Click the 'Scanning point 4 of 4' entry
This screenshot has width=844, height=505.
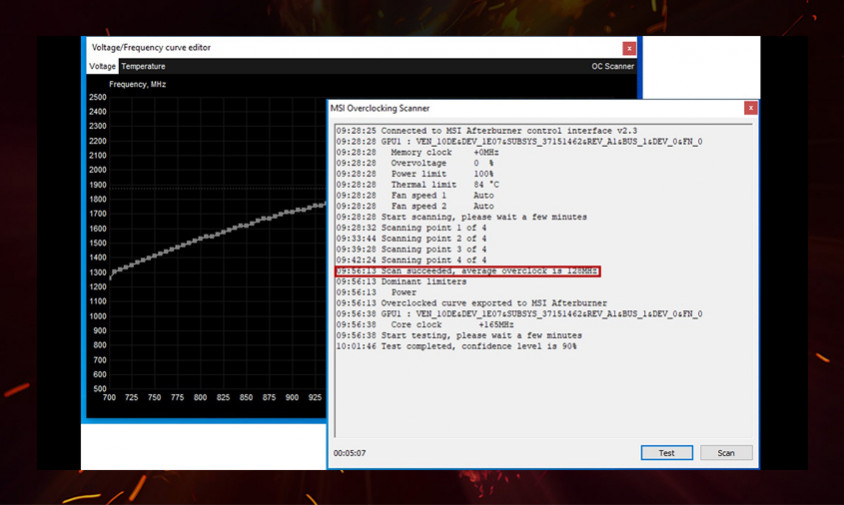[x=411, y=260]
